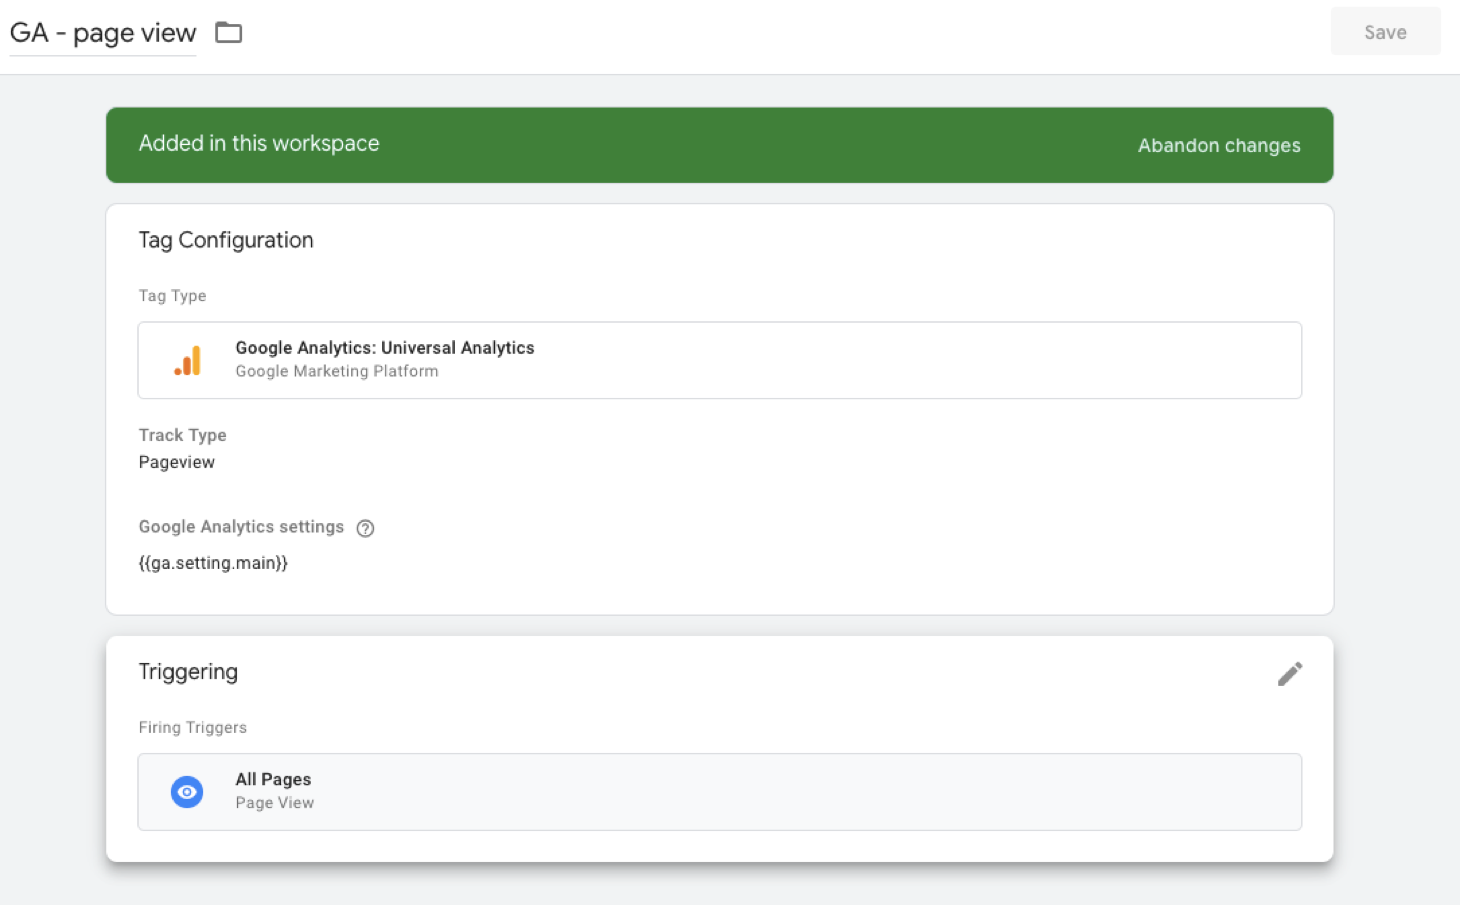Click the 'Tag Configuration' heading

[226, 240]
